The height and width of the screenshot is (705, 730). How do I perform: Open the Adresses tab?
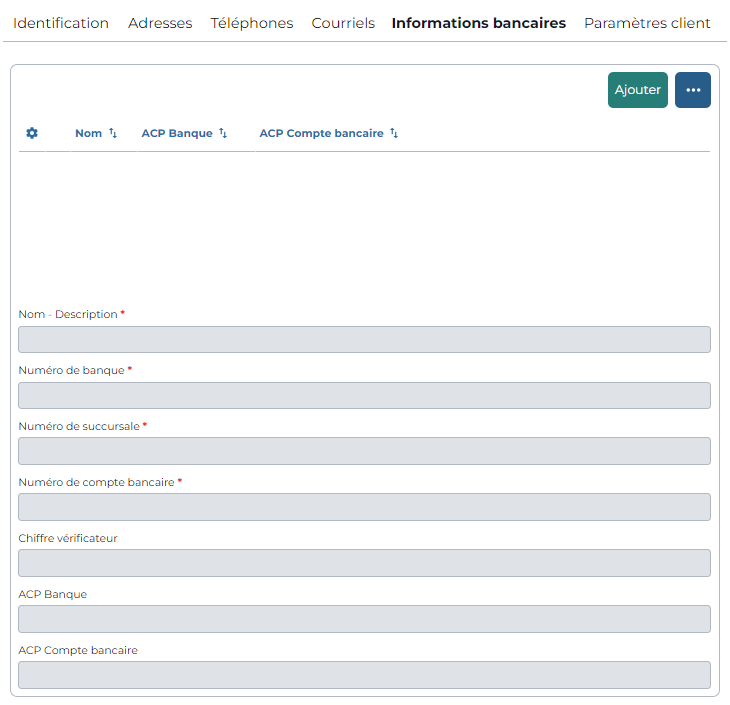pyautogui.click(x=160, y=23)
